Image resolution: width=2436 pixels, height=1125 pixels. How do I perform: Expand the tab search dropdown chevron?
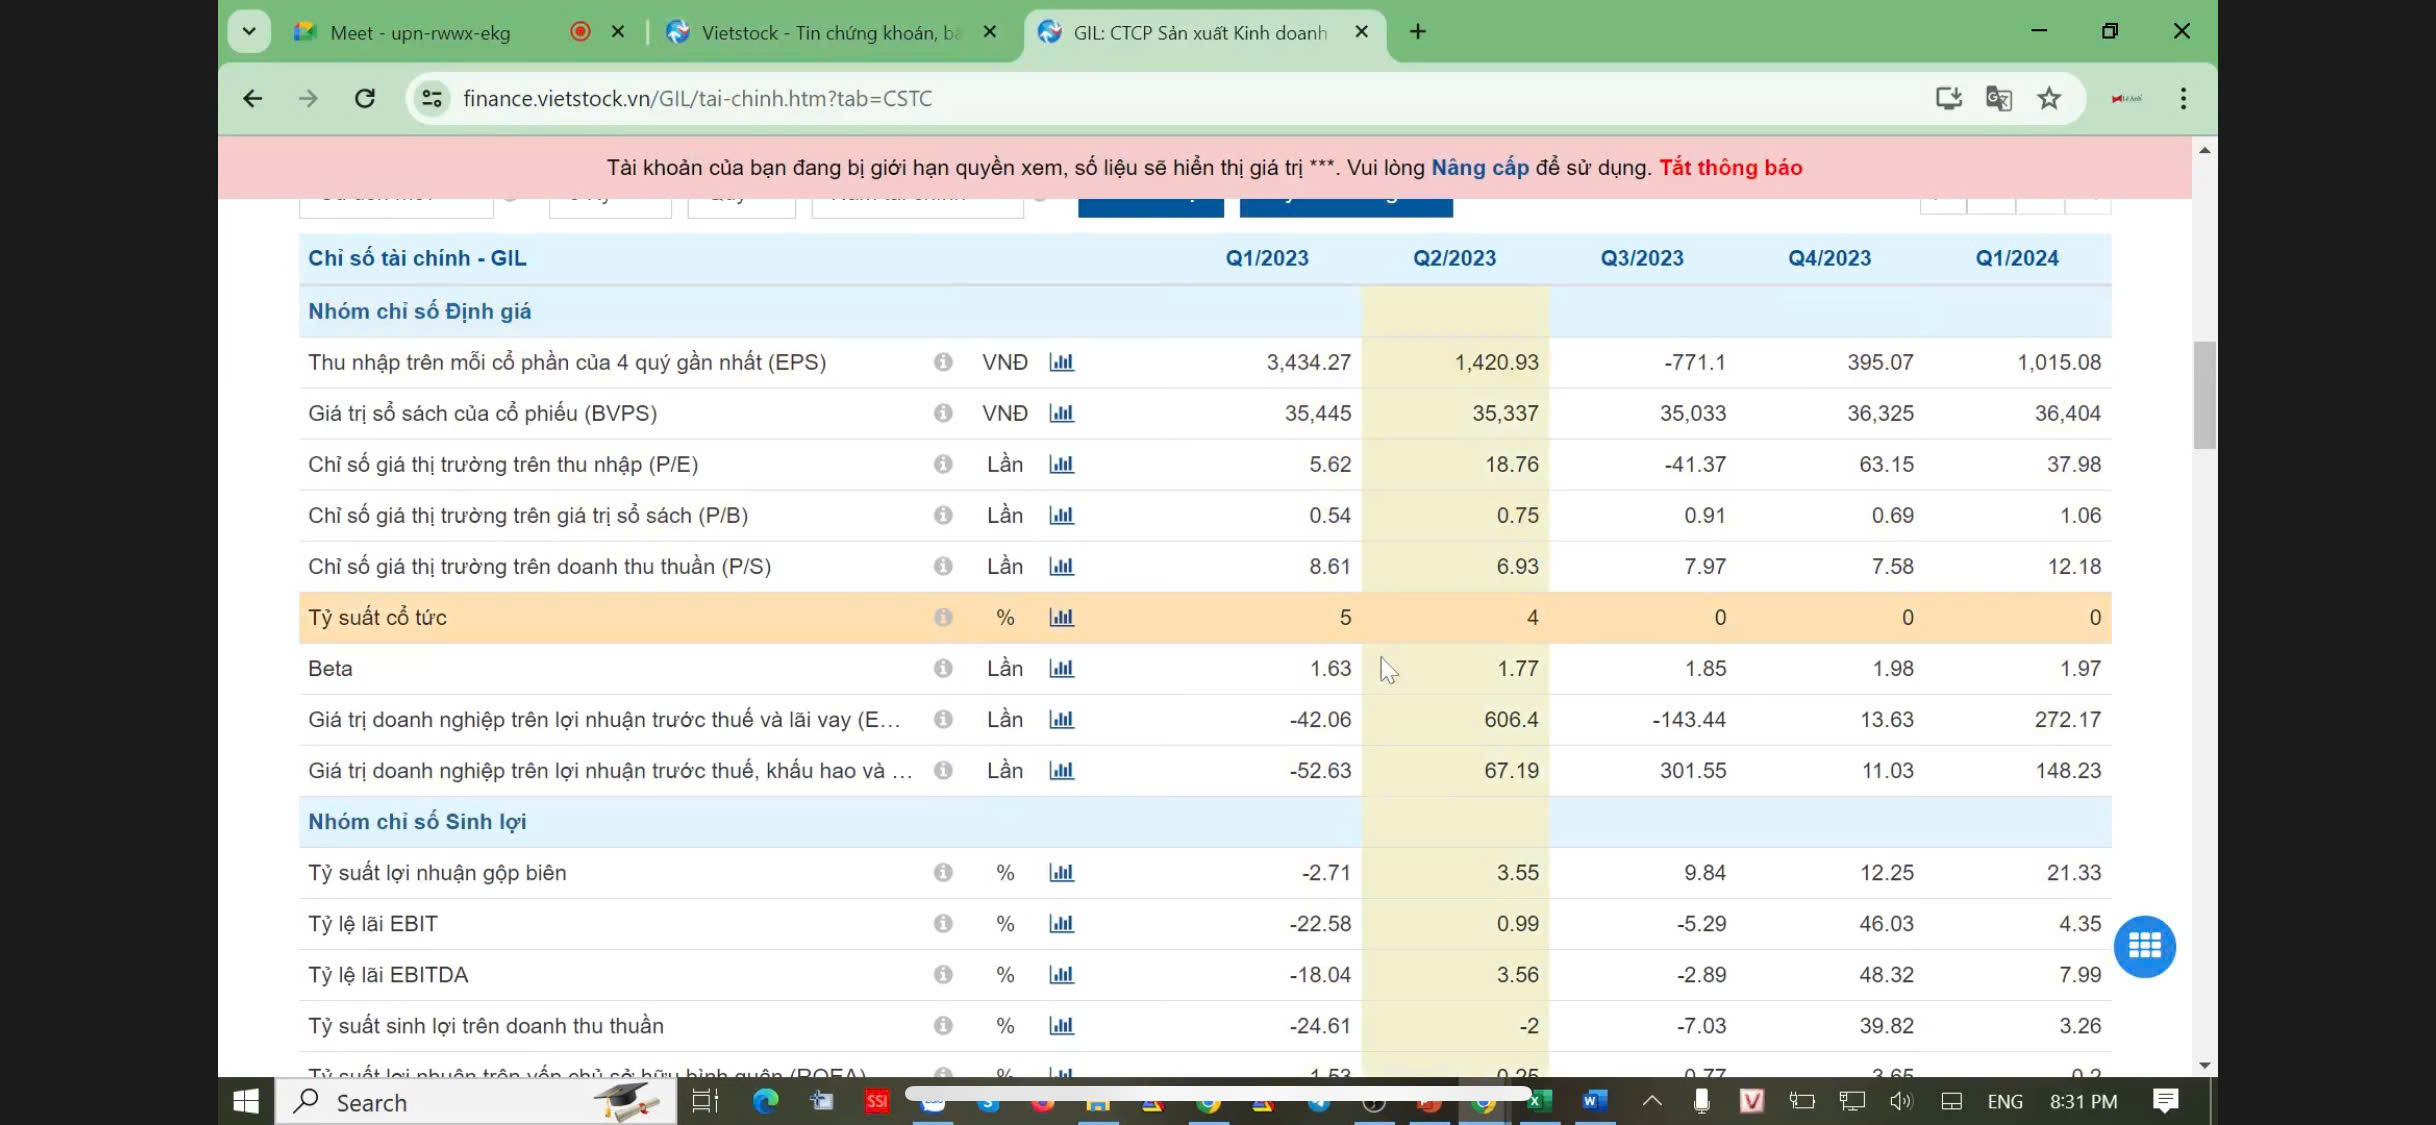(249, 32)
